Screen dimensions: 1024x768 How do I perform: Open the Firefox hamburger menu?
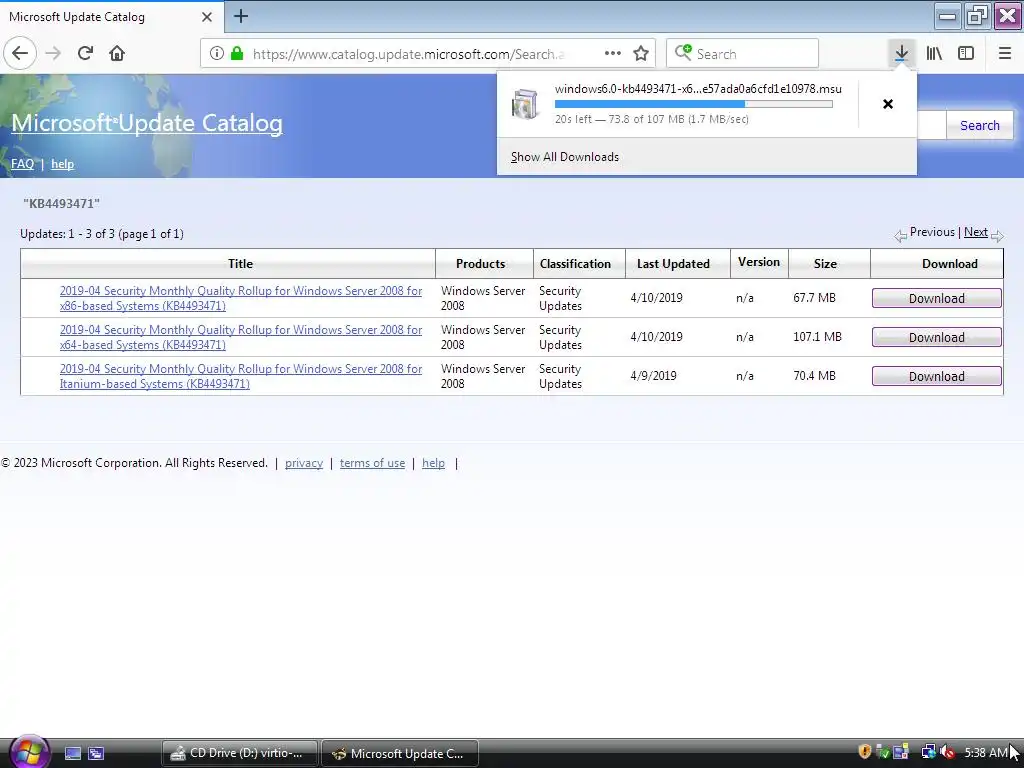[x=1005, y=54]
